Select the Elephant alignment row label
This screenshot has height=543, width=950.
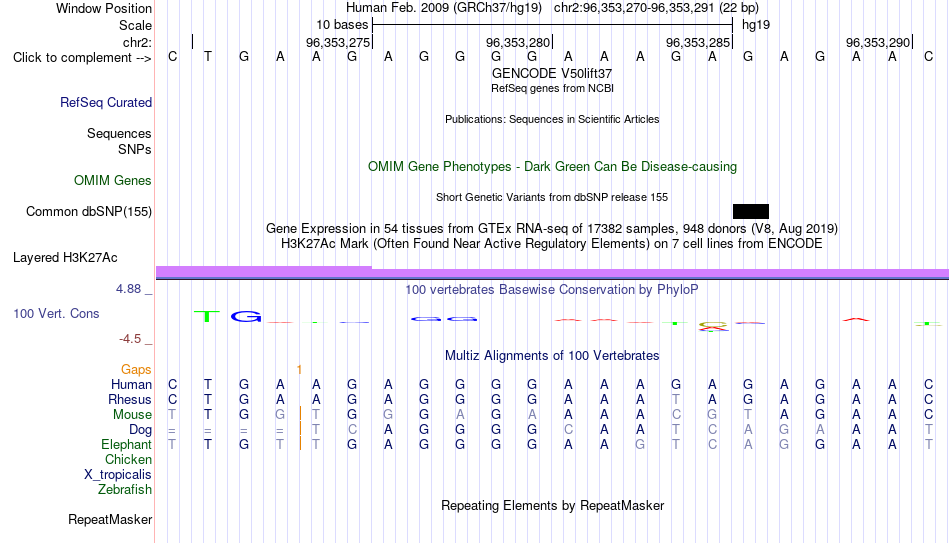coord(127,445)
